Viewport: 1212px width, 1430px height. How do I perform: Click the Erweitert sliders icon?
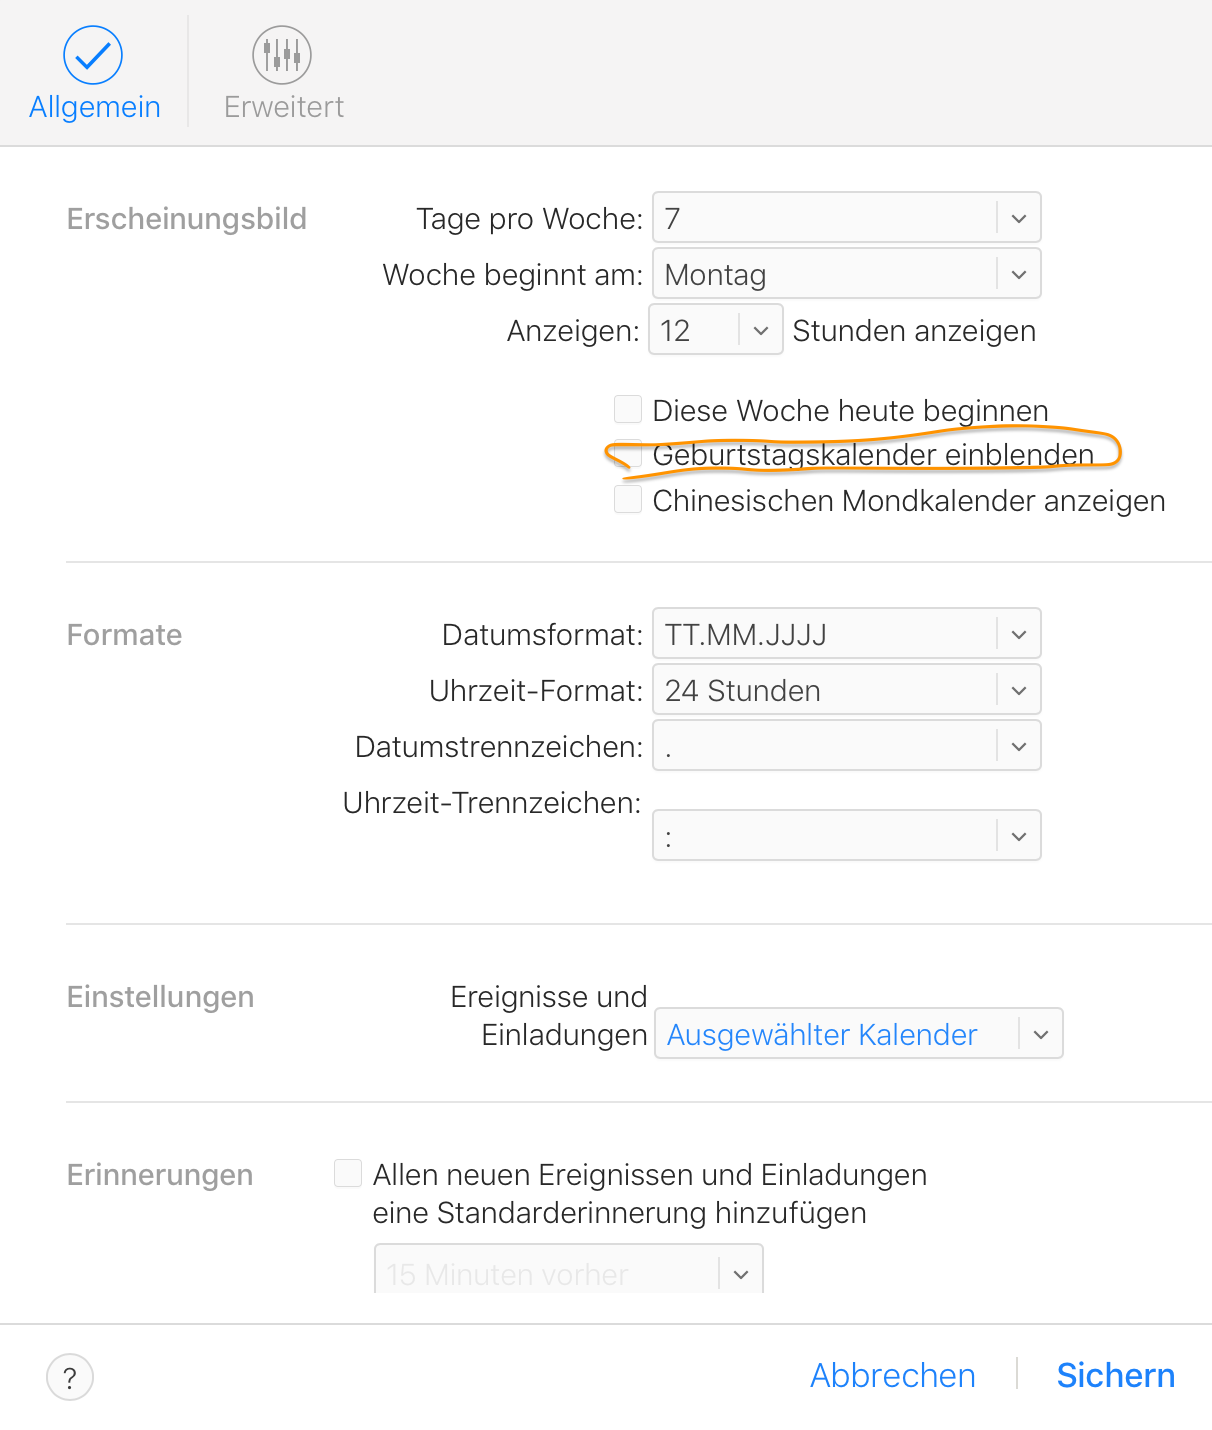pos(282,56)
